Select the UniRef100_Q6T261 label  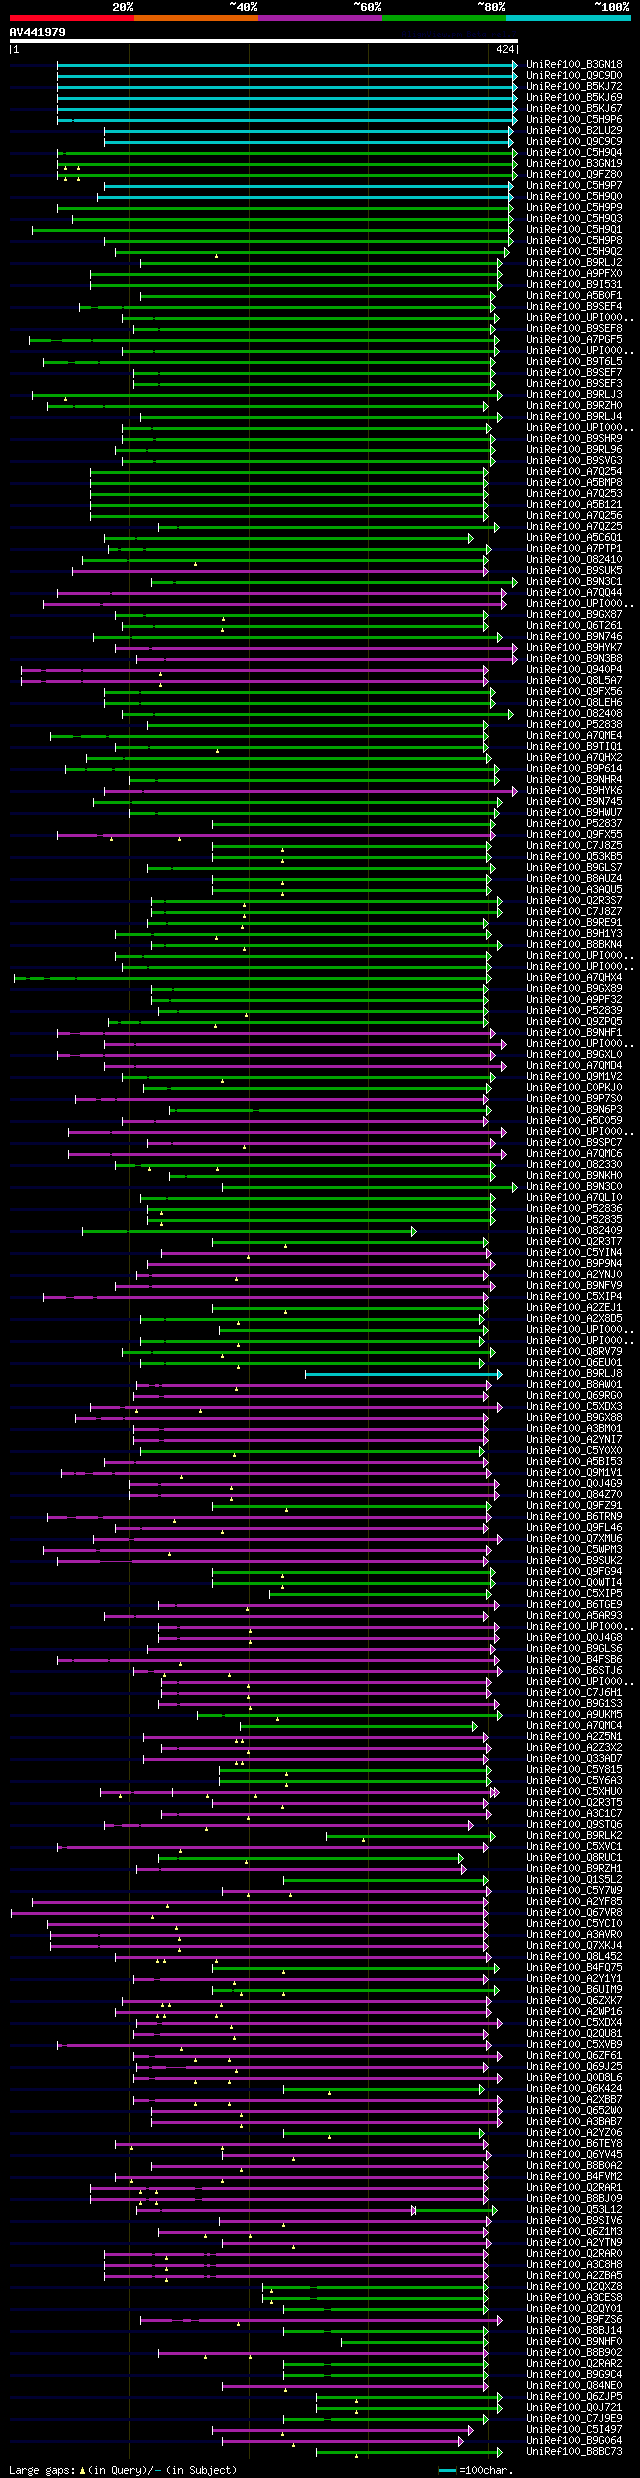[x=574, y=626]
